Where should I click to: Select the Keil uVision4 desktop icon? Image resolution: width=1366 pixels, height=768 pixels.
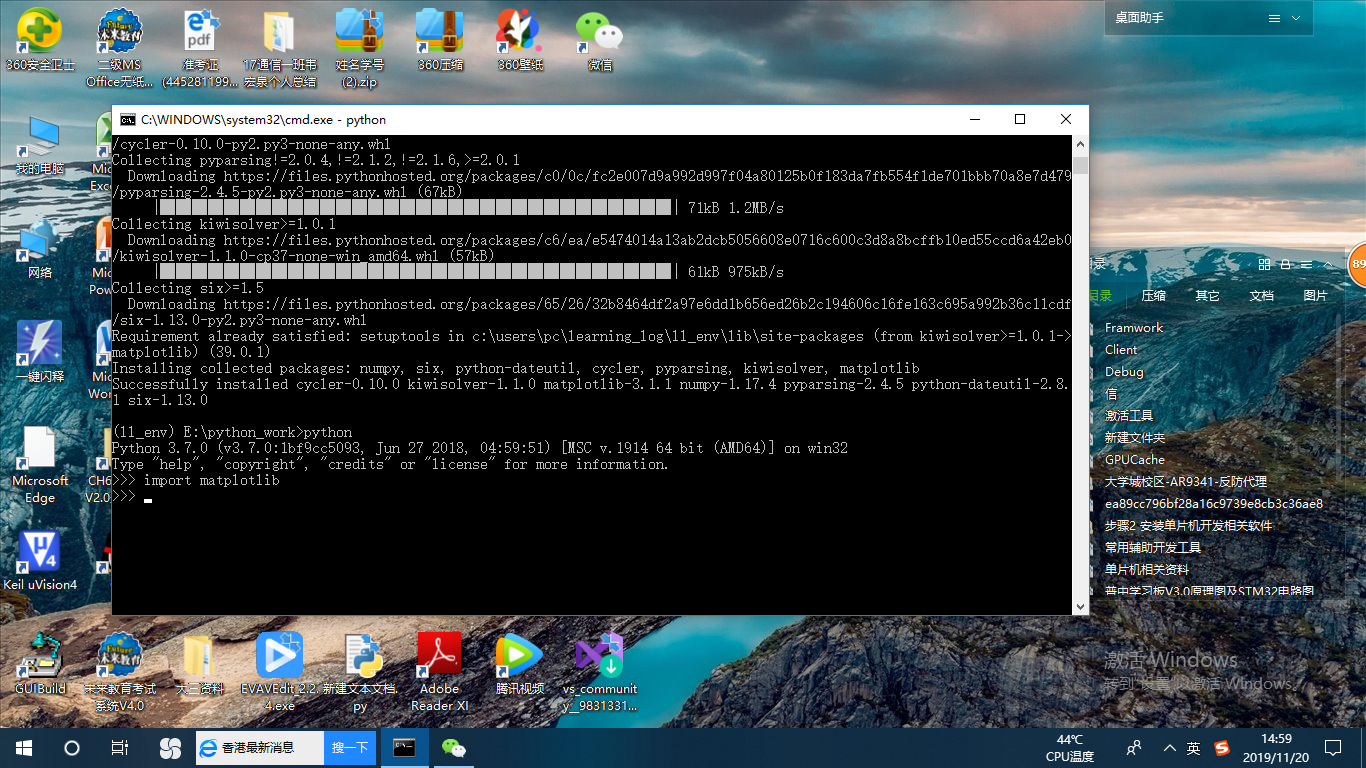(x=39, y=560)
